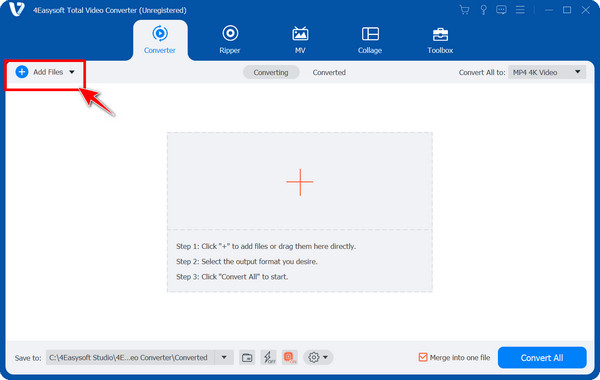Screen dimensions: 600x380
Task: Switch to the Collage tab
Action: 370,40
